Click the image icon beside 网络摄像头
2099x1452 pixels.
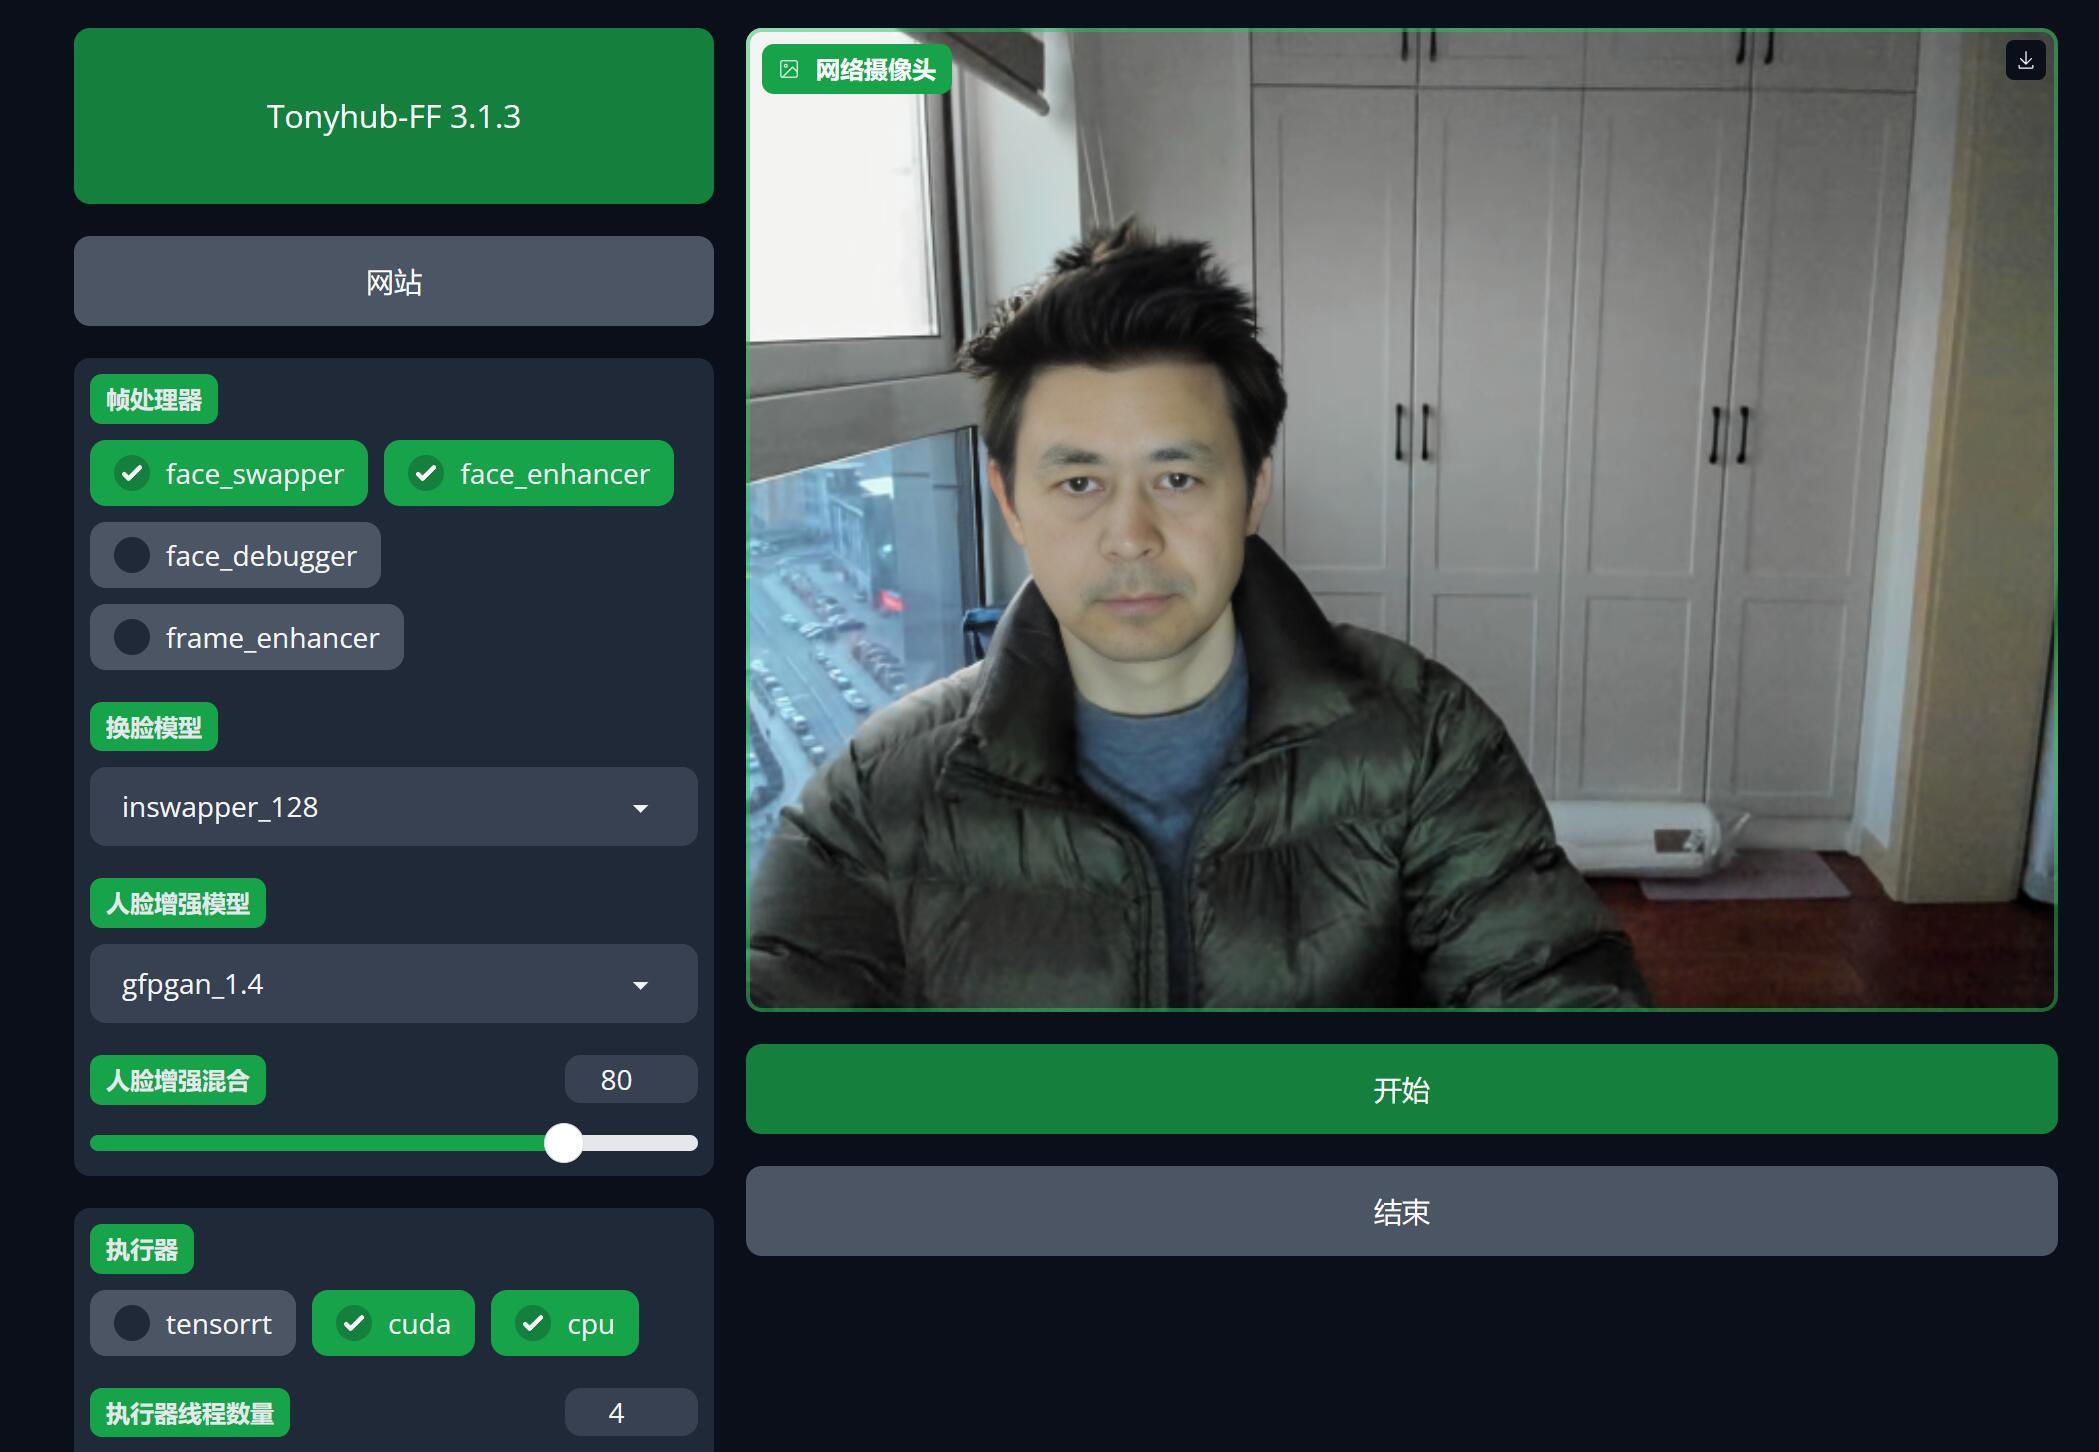789,69
